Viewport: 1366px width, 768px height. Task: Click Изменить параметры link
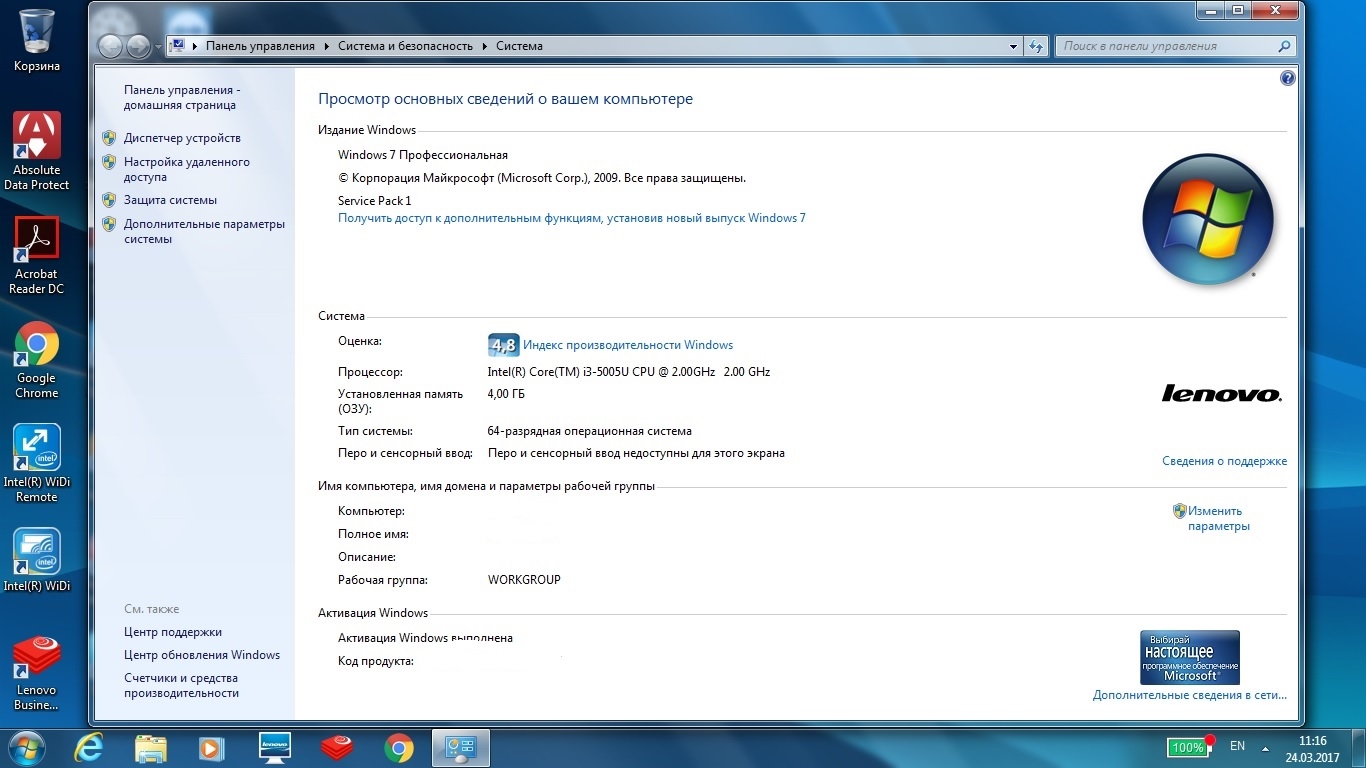(x=1218, y=518)
